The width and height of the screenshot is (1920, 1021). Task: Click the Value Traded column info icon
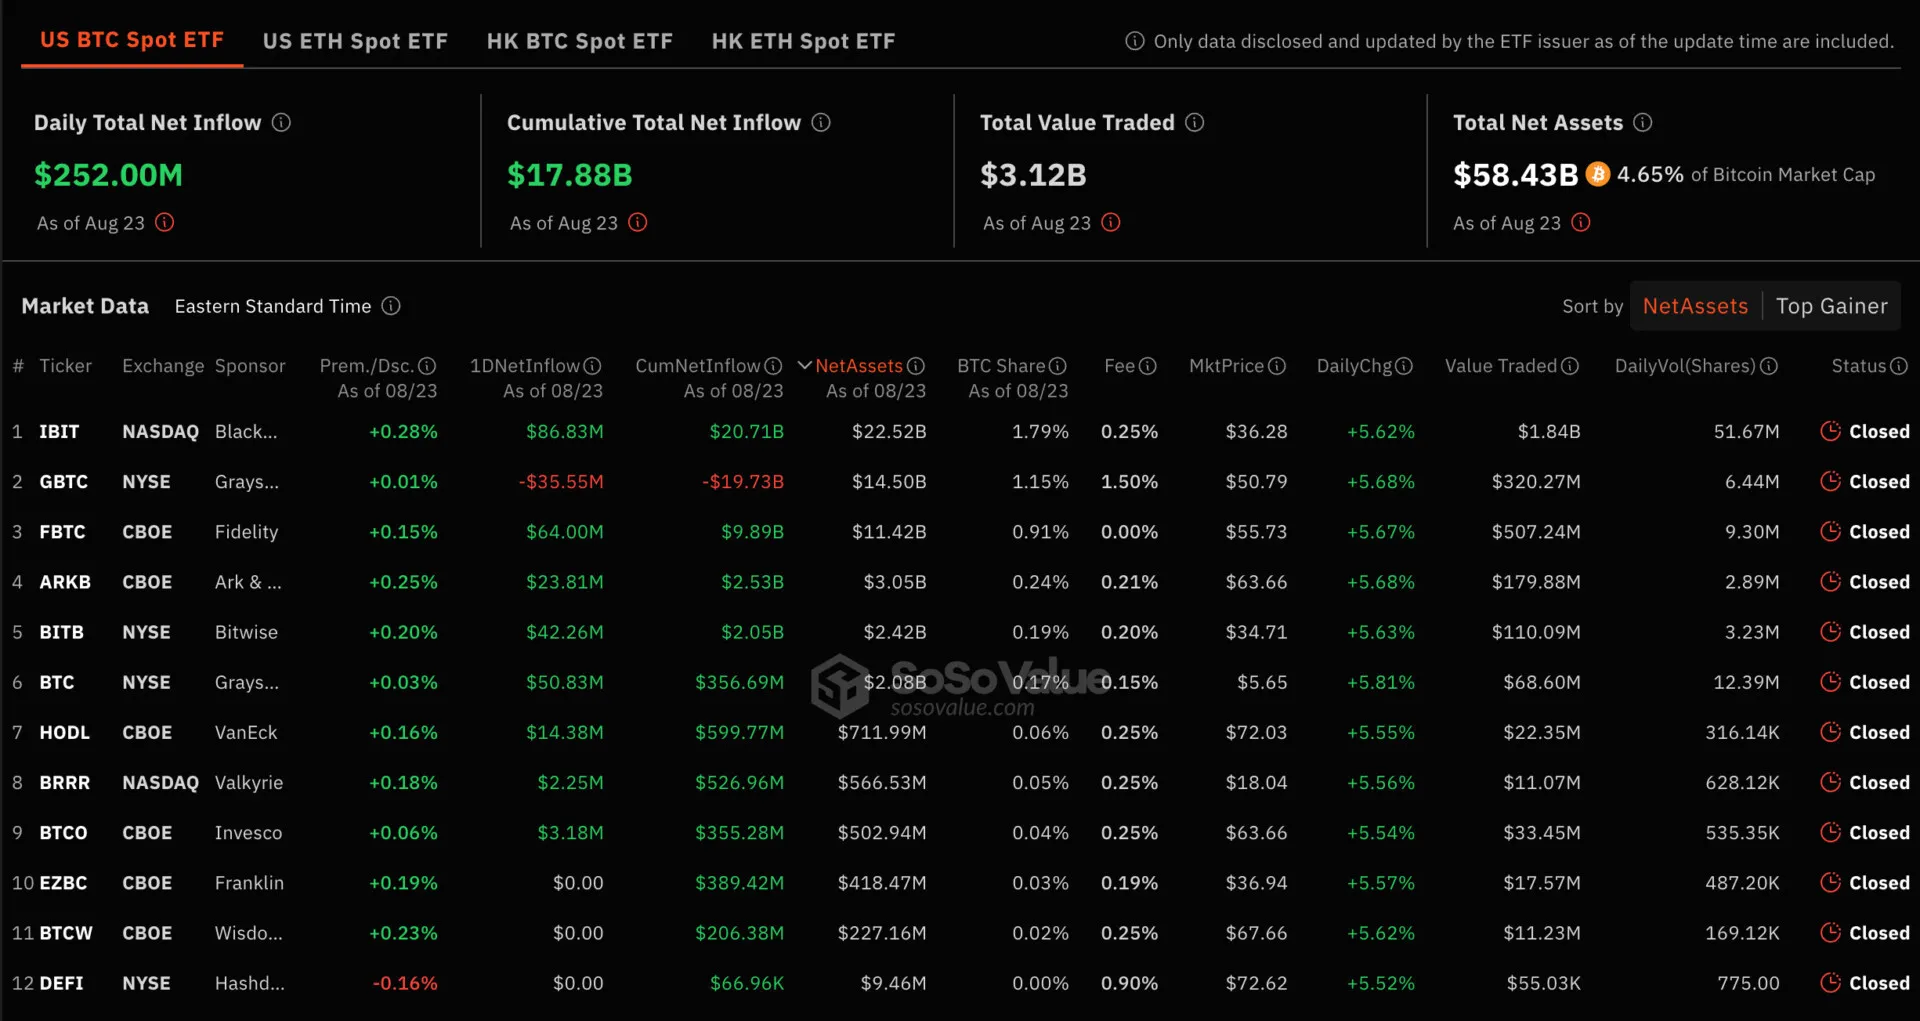[x=1570, y=366]
